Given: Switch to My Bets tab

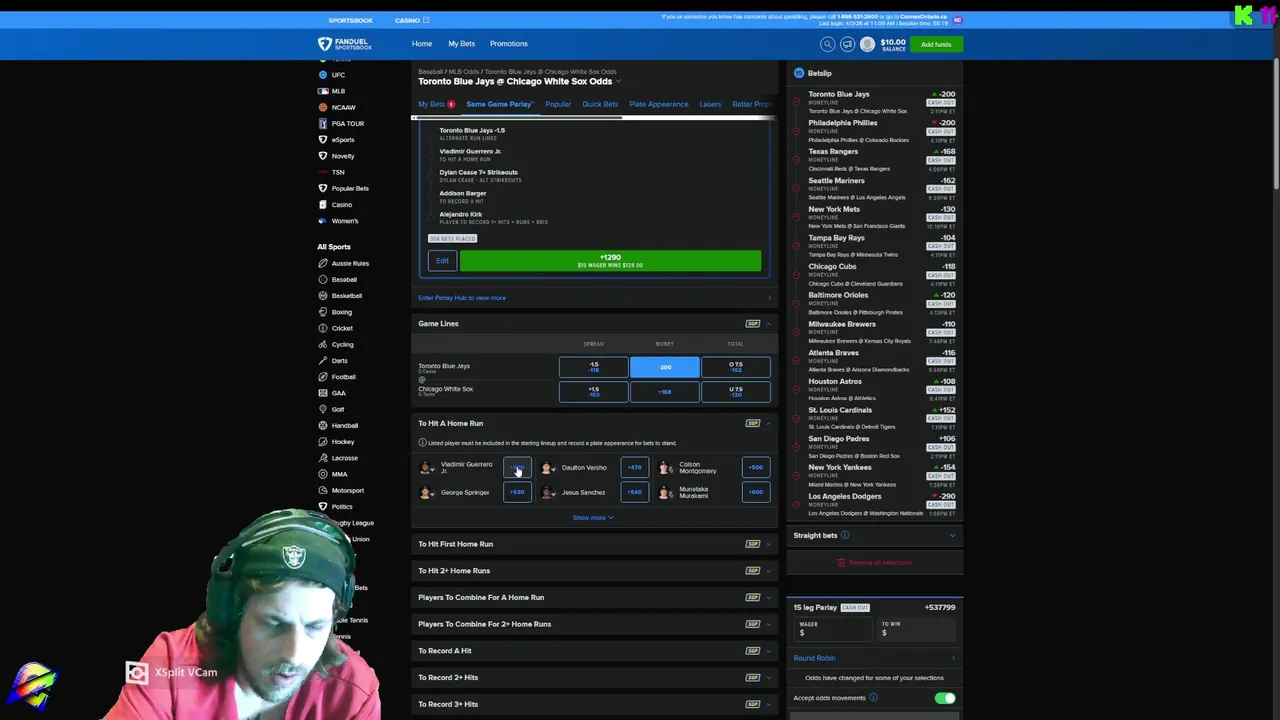Looking at the screenshot, I should pyautogui.click(x=436, y=104).
